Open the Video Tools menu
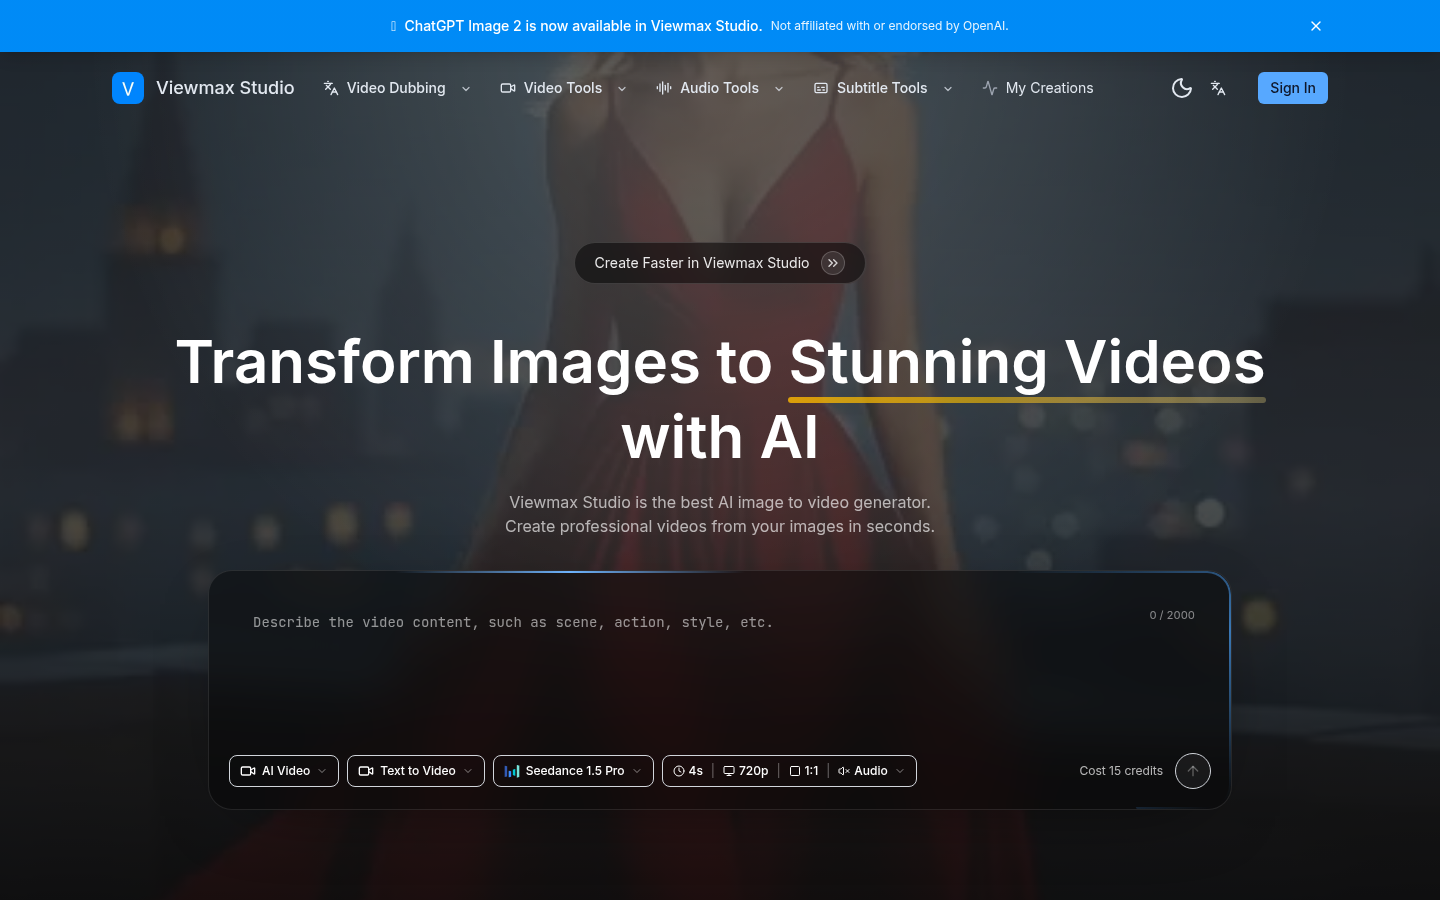The width and height of the screenshot is (1440, 900). (x=564, y=88)
